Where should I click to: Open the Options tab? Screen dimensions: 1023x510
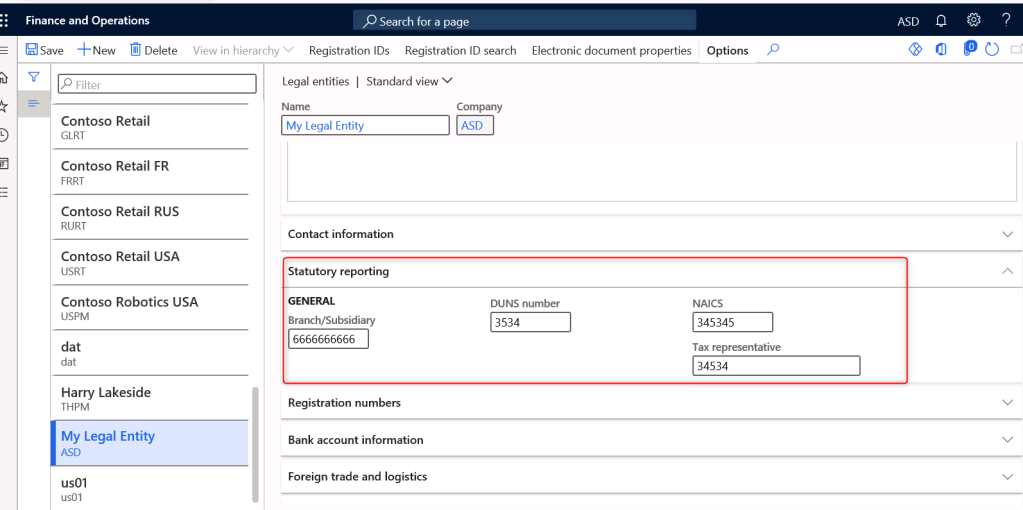727,50
